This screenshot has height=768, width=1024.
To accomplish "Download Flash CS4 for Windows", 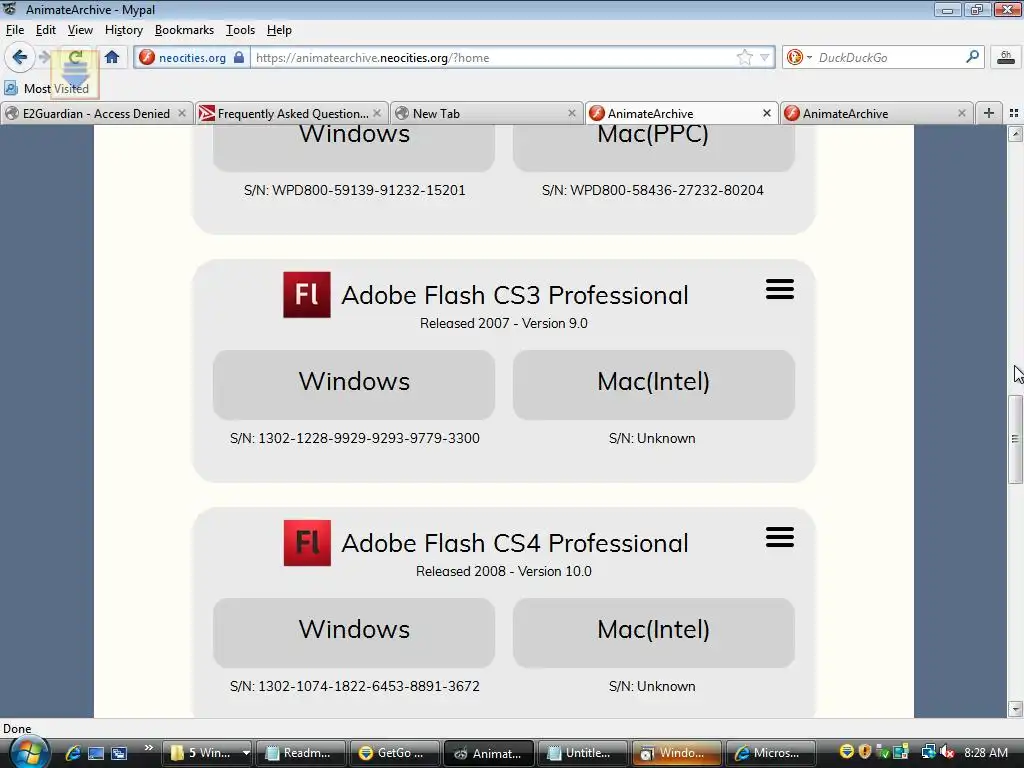I will coord(354,633).
